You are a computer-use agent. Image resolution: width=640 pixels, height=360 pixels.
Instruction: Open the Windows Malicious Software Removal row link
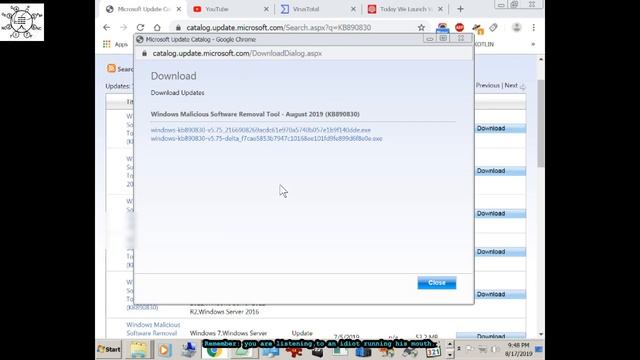coord(153,329)
